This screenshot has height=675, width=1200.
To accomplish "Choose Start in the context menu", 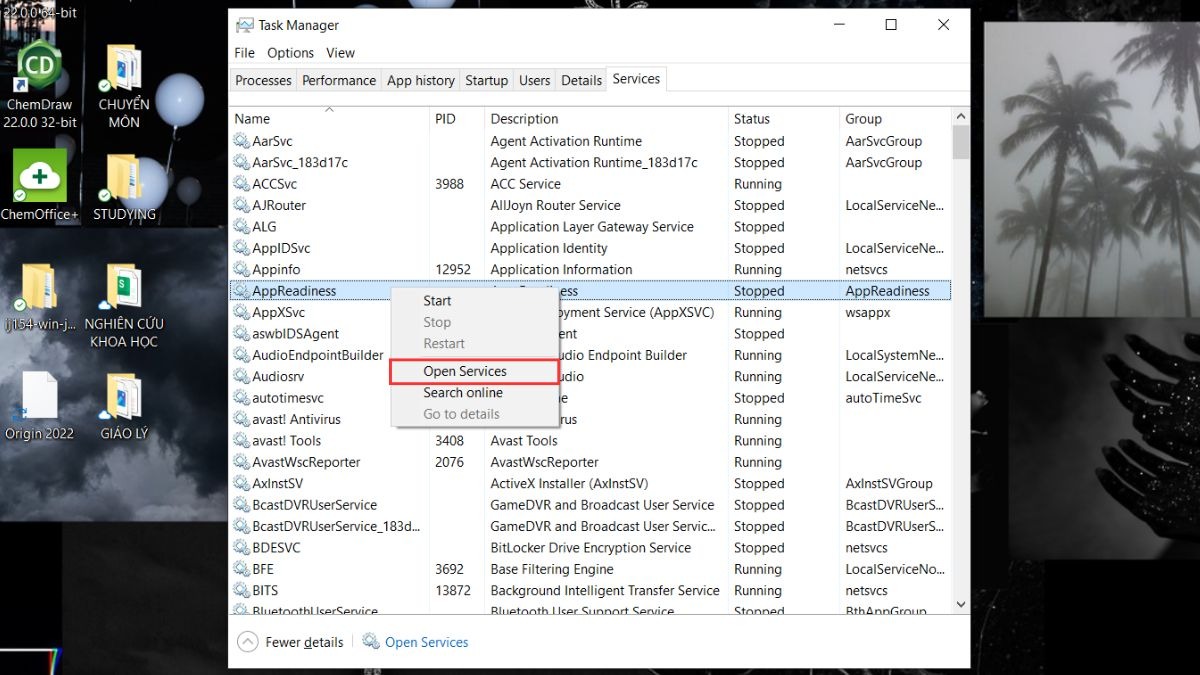I will tap(475, 301).
